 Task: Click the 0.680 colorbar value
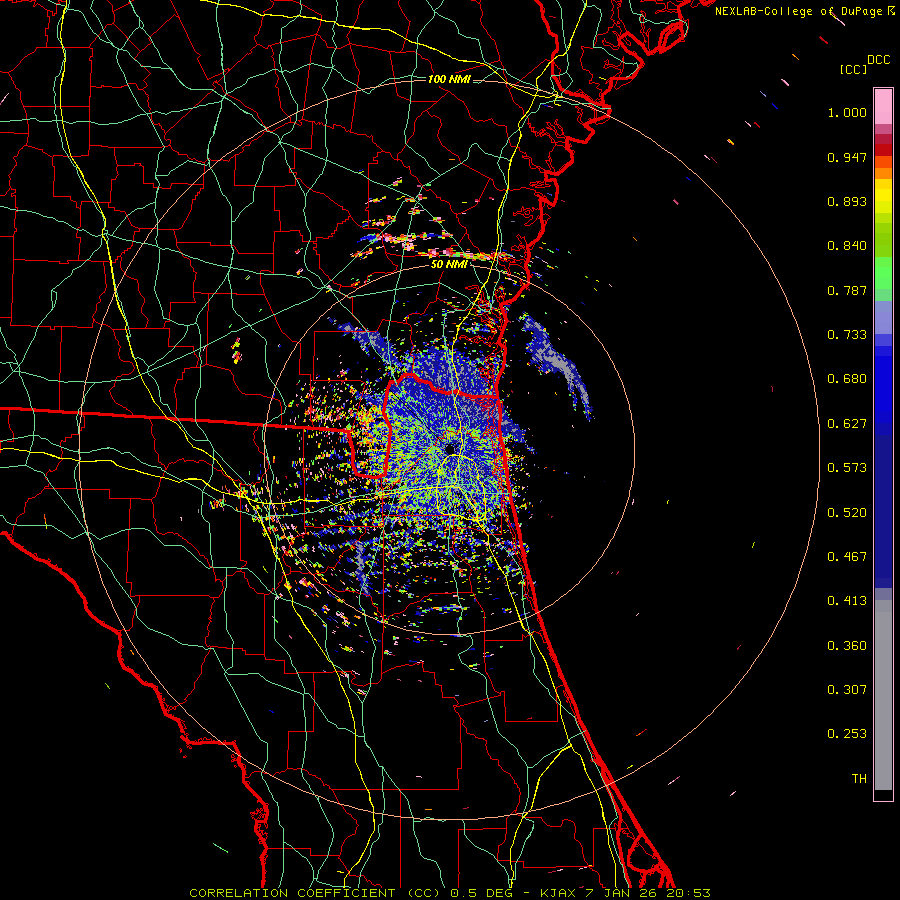[x=847, y=379]
